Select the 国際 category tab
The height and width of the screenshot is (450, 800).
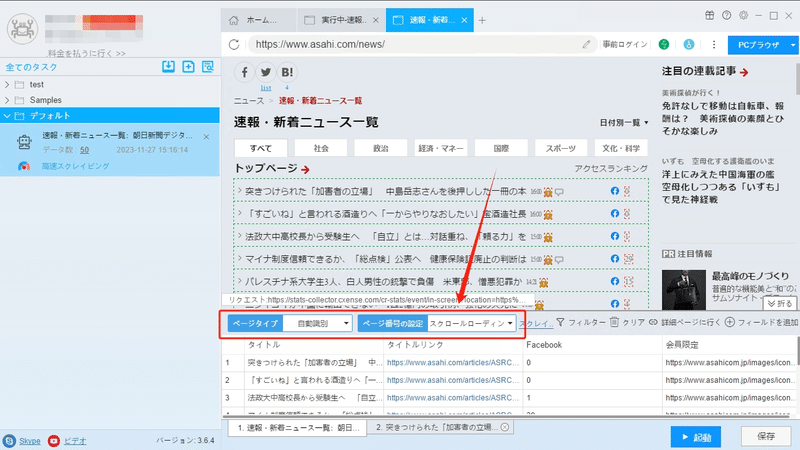(501, 148)
